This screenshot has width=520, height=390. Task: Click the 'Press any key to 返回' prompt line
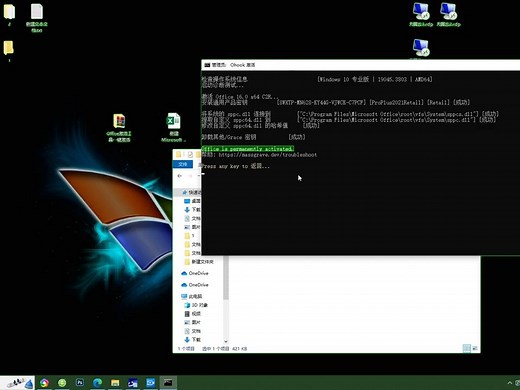pyautogui.click(x=235, y=166)
